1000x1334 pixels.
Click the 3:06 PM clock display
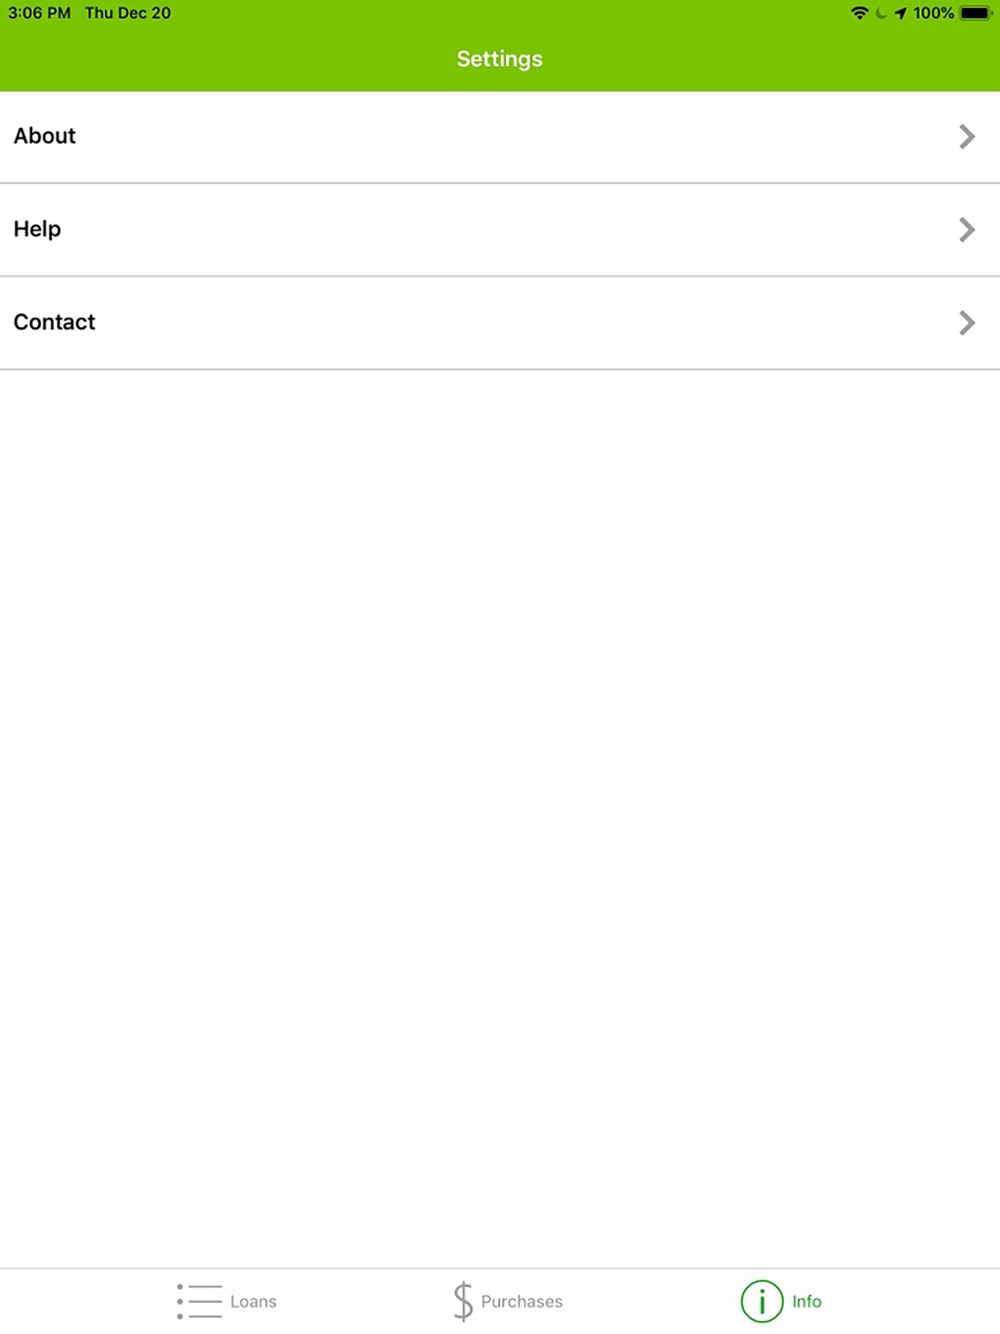40,13
